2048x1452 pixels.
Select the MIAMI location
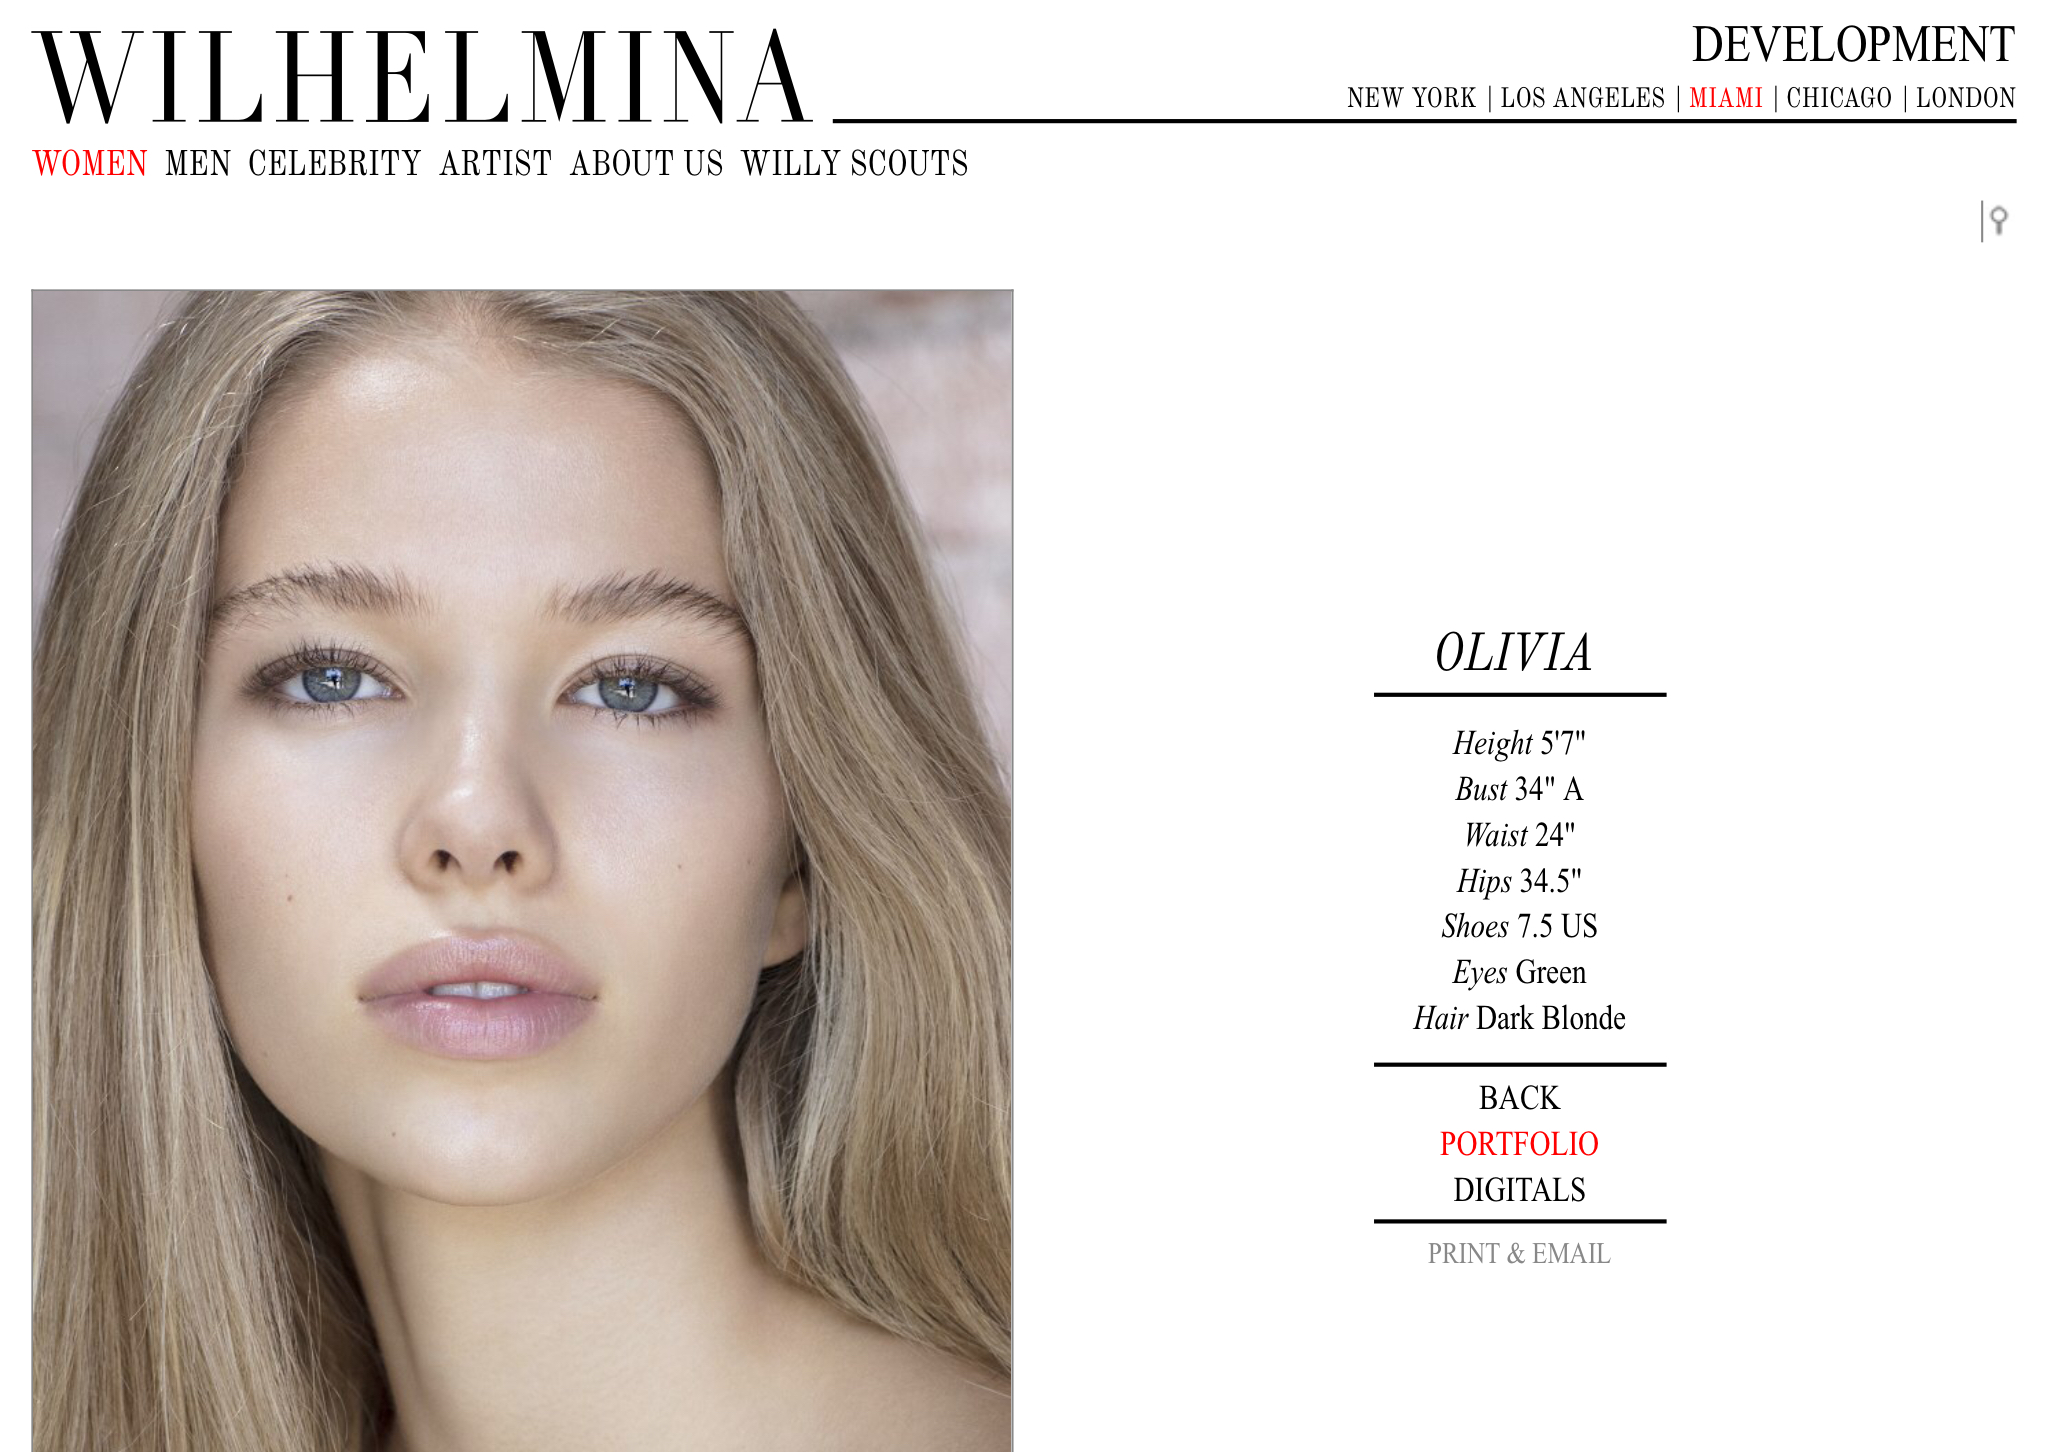click(x=1726, y=98)
